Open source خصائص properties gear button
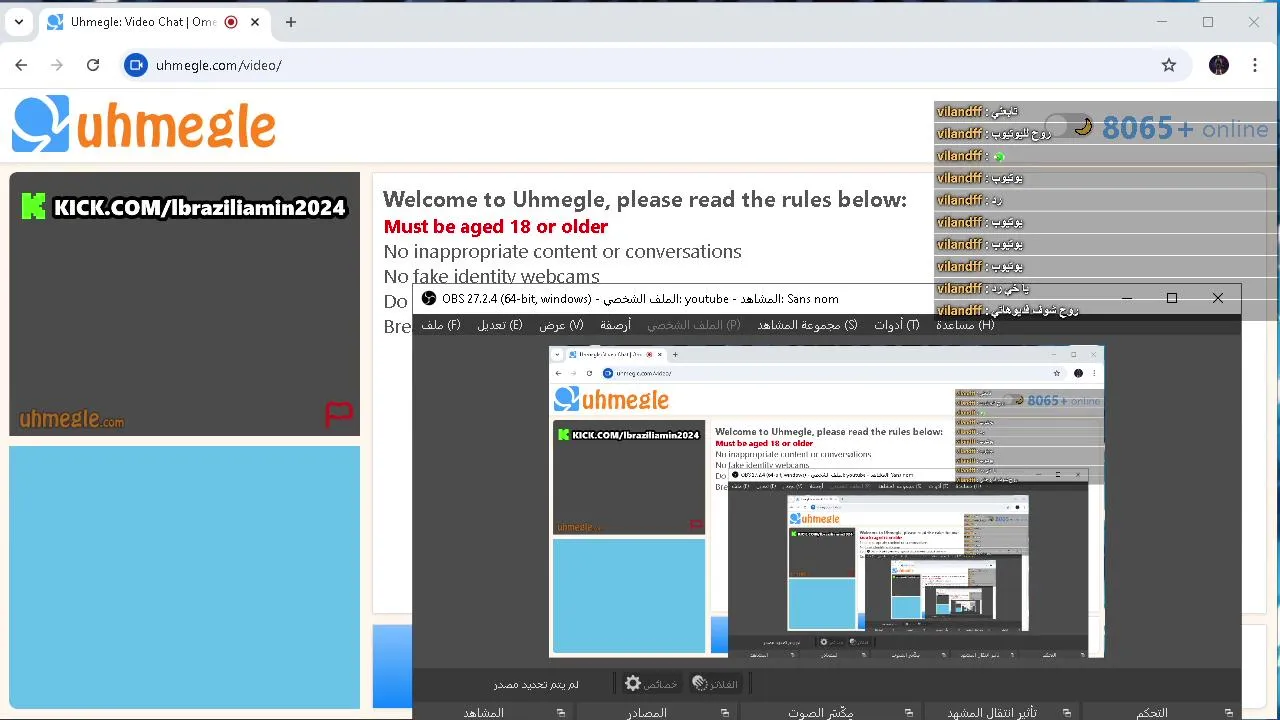Image resolution: width=1280 pixels, height=720 pixels. (652, 684)
